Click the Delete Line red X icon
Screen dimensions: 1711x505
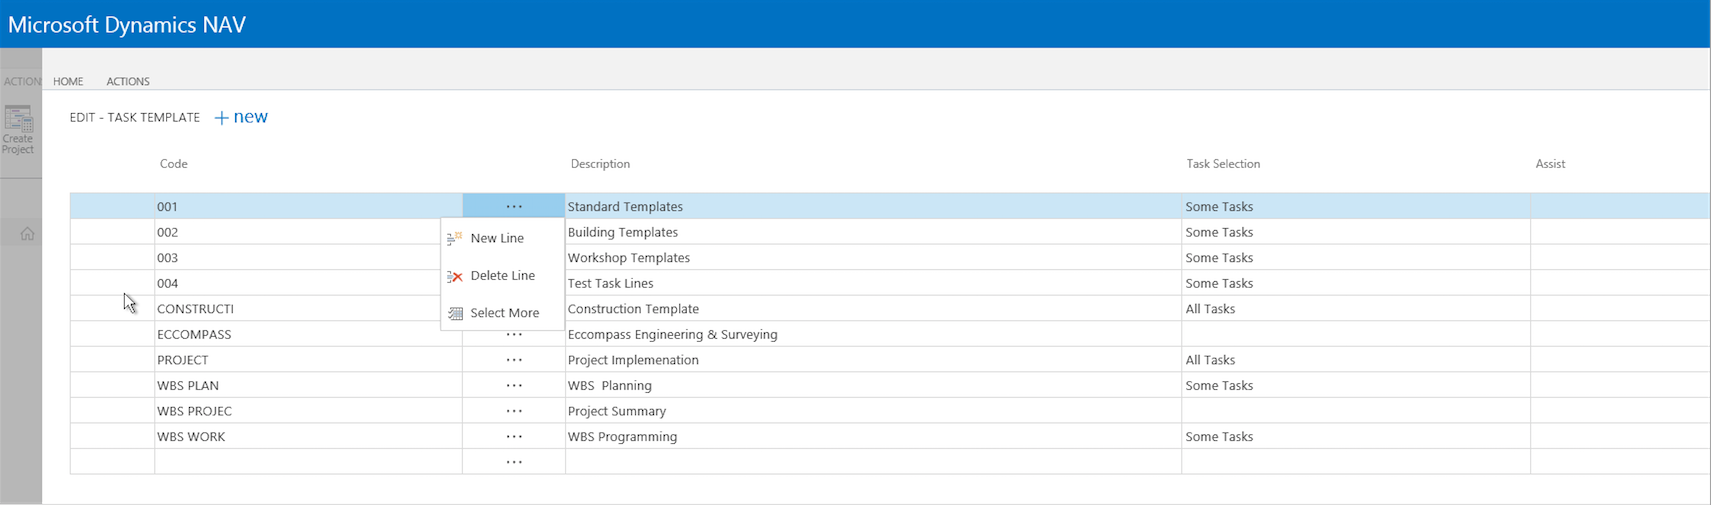coord(455,276)
